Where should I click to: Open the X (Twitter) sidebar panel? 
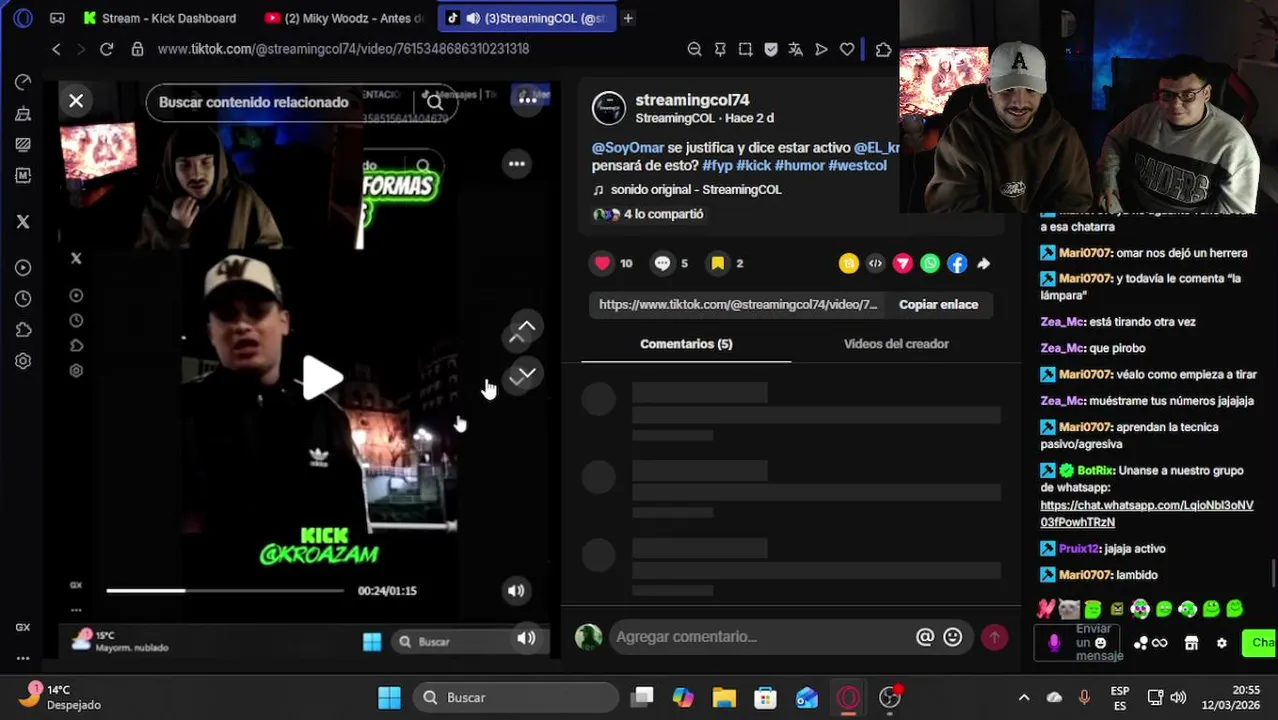coord(23,222)
